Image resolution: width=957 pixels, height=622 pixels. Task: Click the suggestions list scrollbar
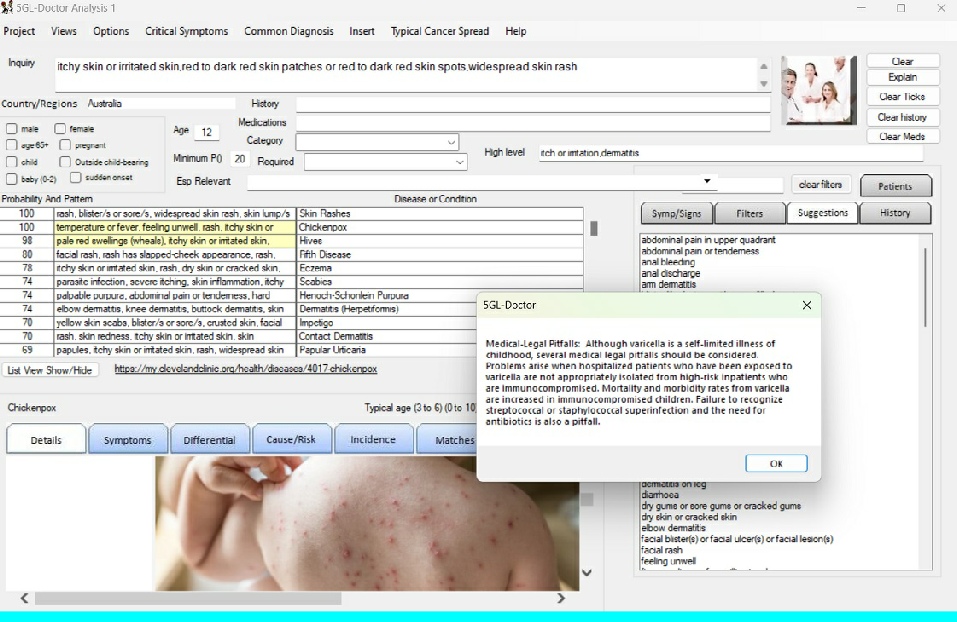pyautogui.click(x=925, y=287)
